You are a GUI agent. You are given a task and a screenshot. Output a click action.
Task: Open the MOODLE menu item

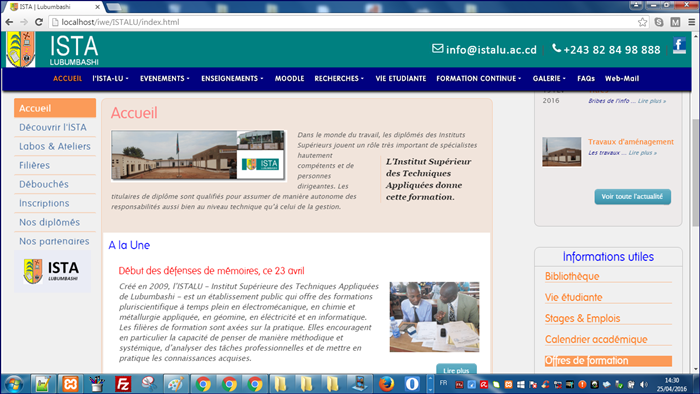pos(289,79)
